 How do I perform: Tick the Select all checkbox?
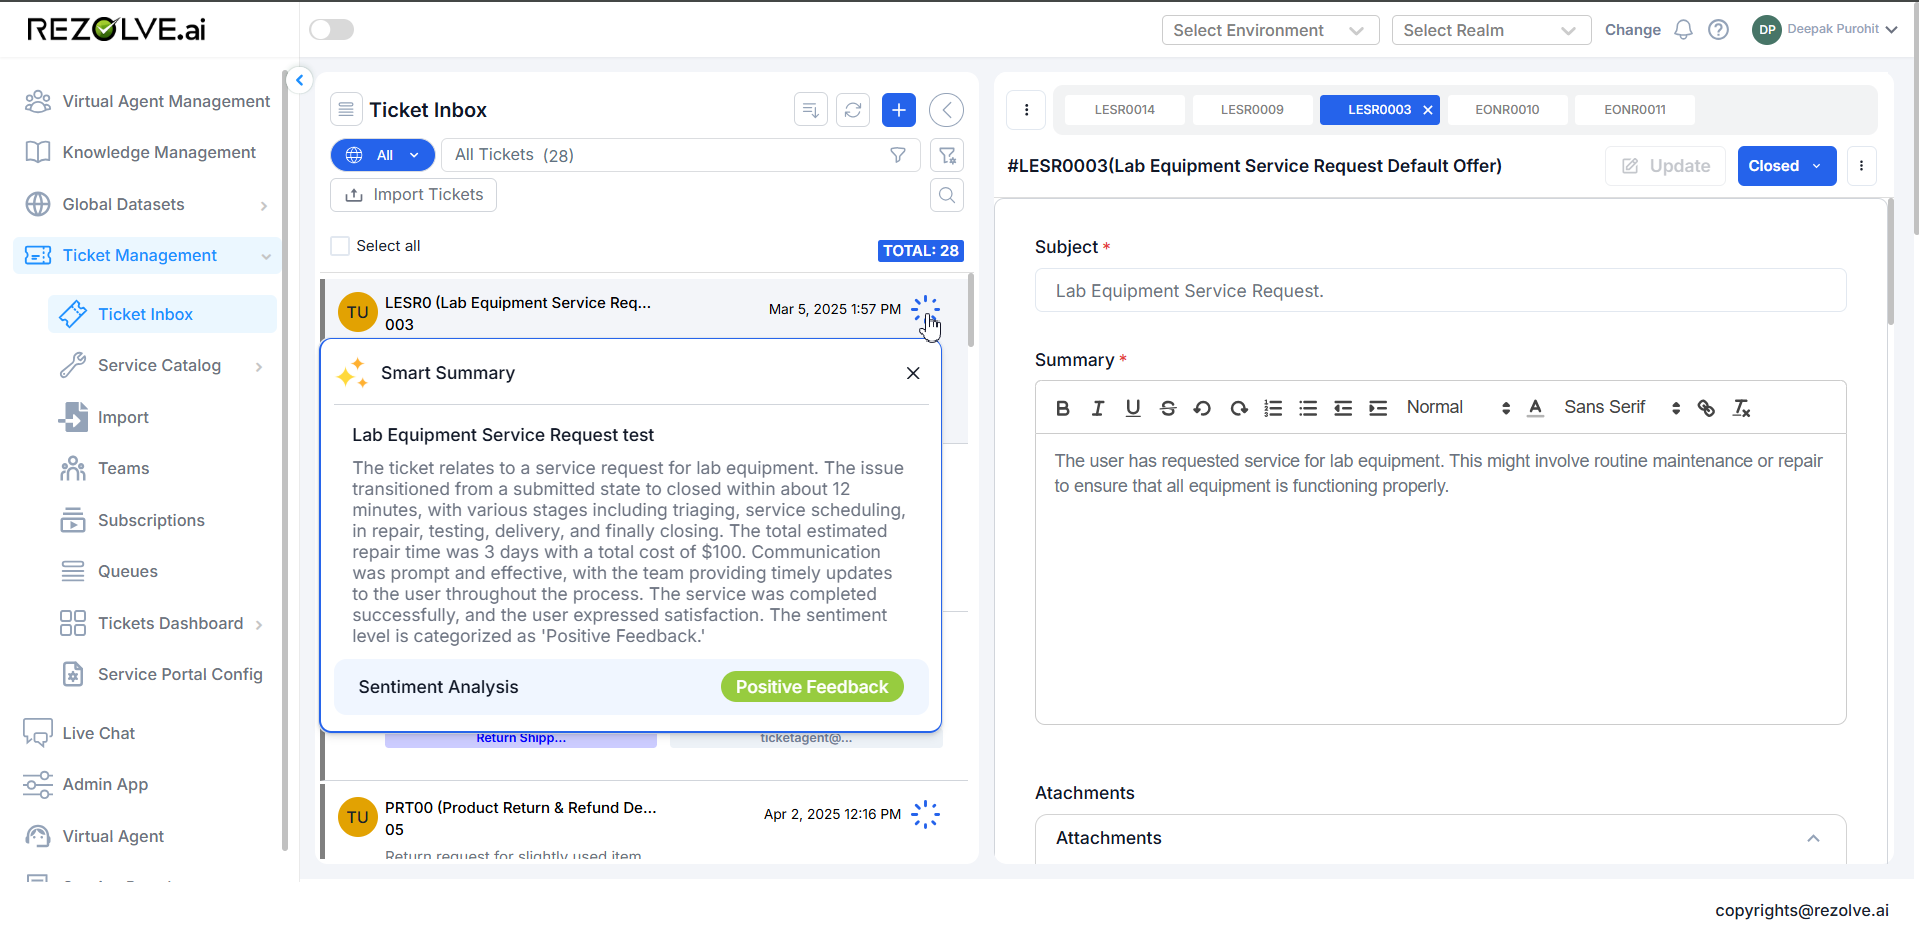click(340, 246)
